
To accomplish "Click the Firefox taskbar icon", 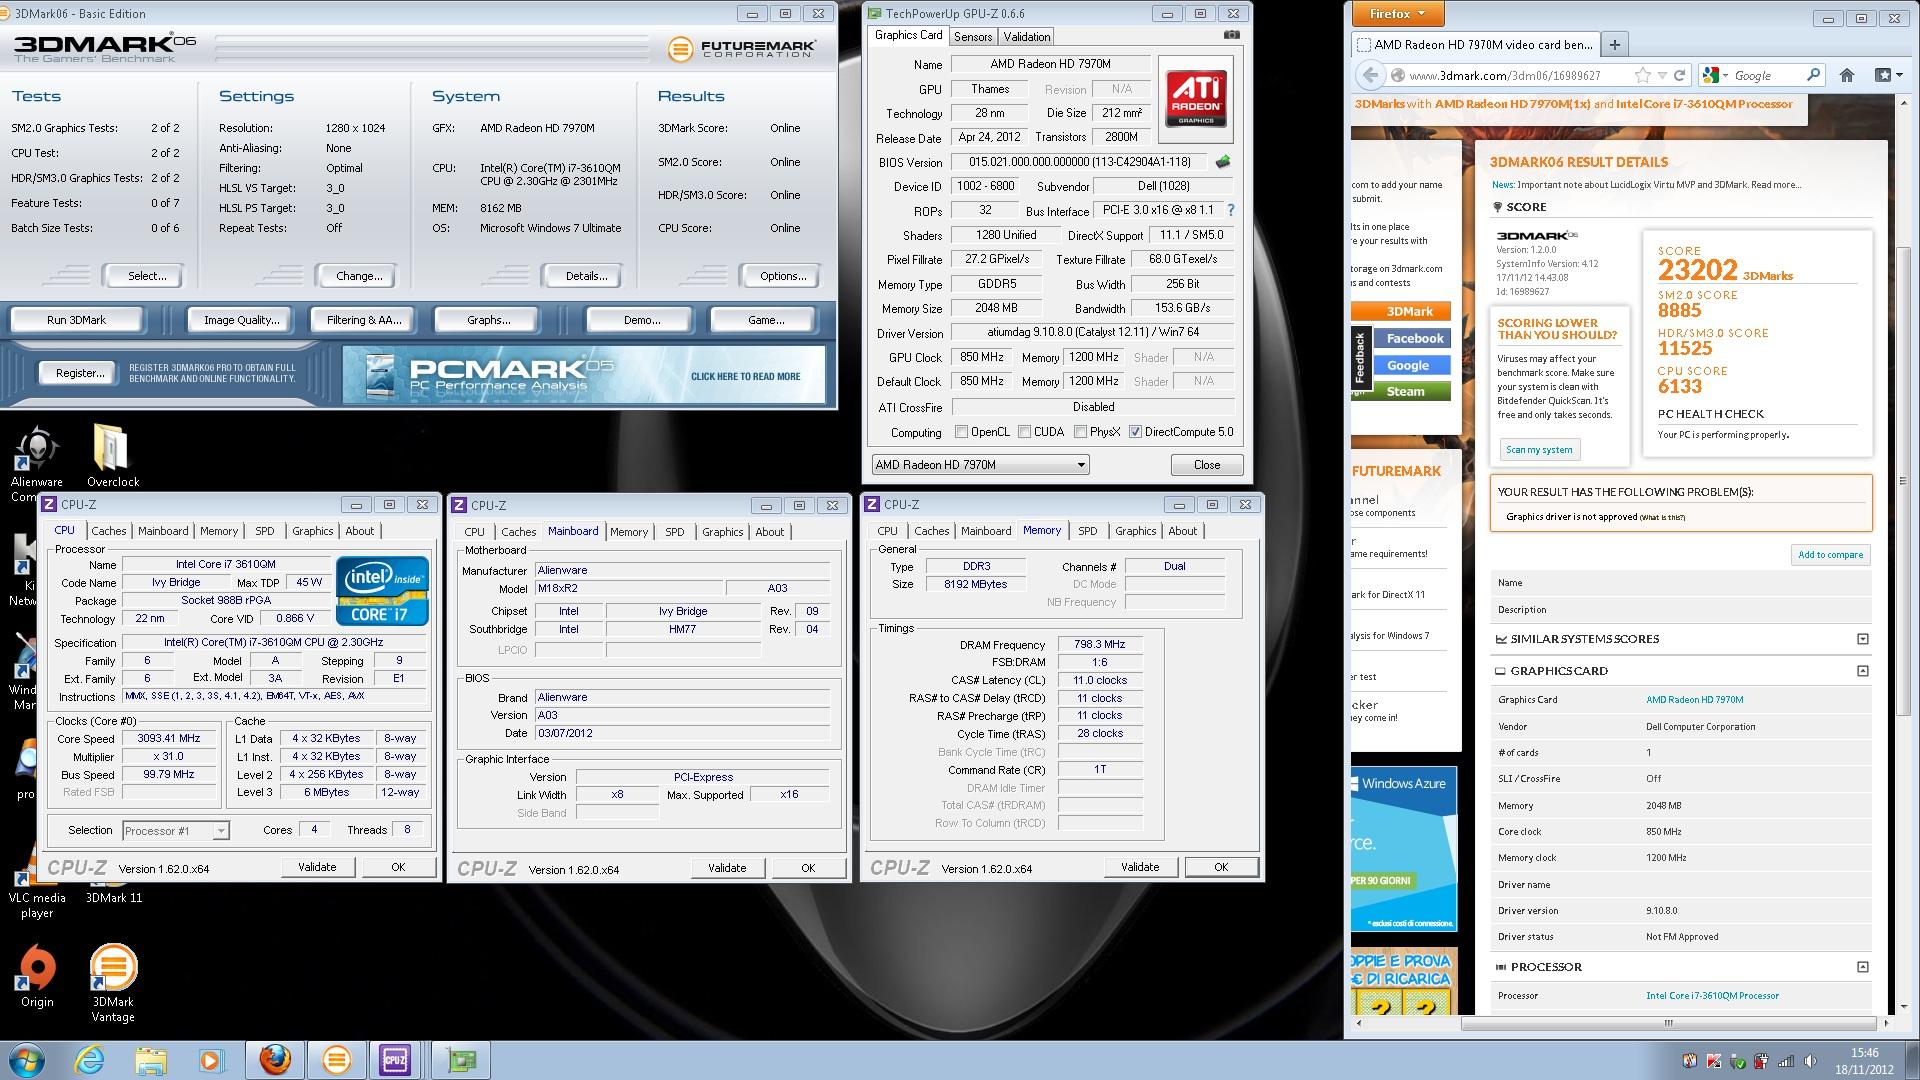I will (x=275, y=1060).
